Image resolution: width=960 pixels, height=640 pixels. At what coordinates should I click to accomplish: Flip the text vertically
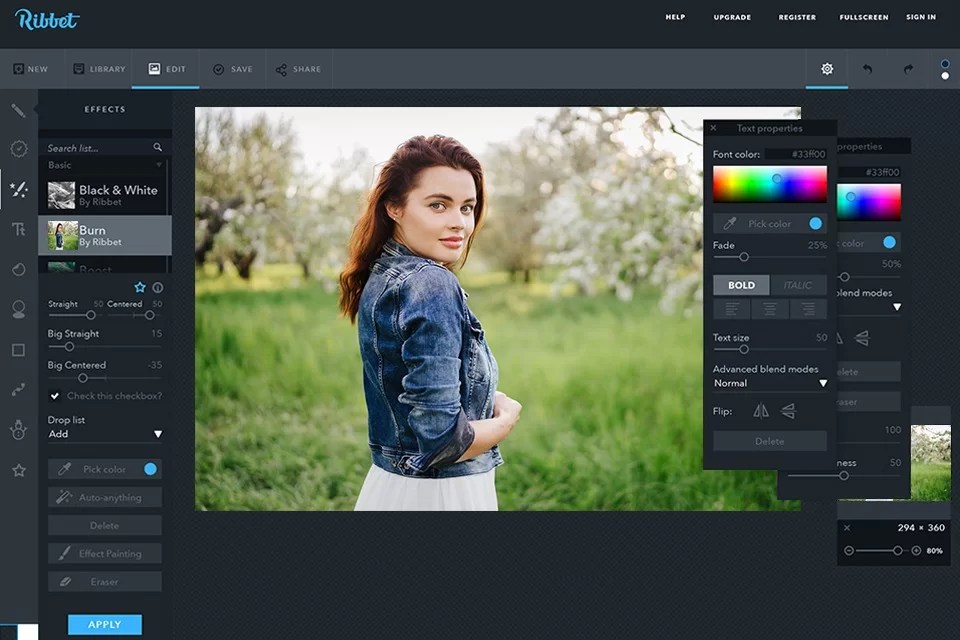click(x=790, y=410)
